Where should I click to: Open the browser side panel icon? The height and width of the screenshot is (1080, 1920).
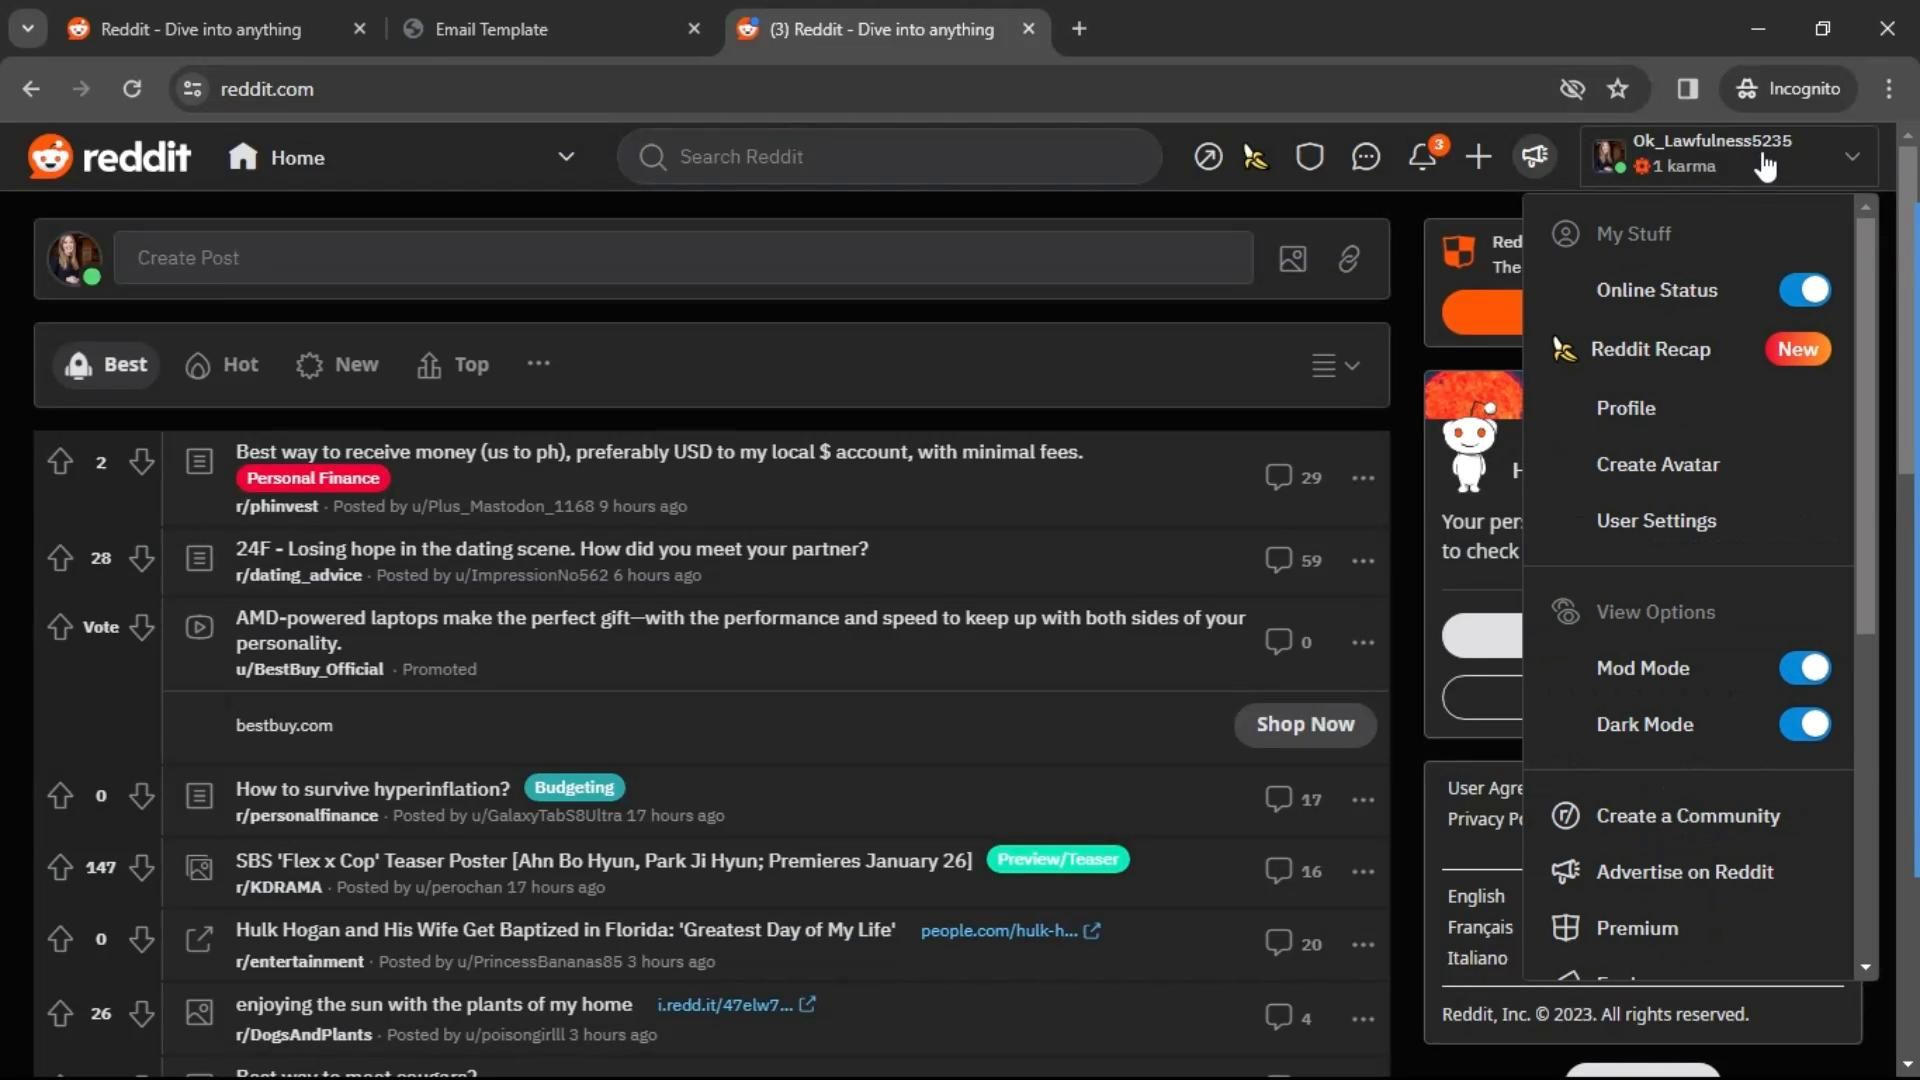1688,89
